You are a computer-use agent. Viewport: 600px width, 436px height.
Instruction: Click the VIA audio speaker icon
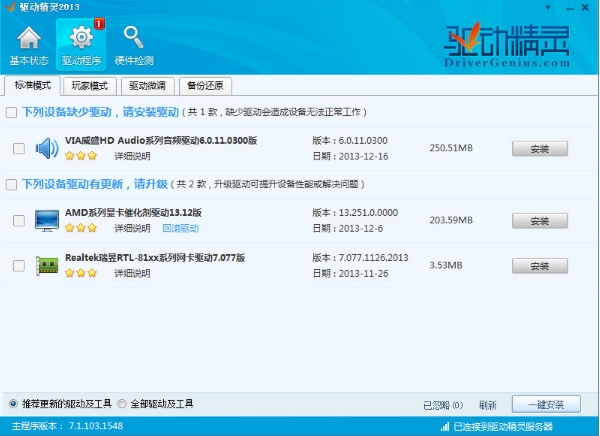point(47,149)
